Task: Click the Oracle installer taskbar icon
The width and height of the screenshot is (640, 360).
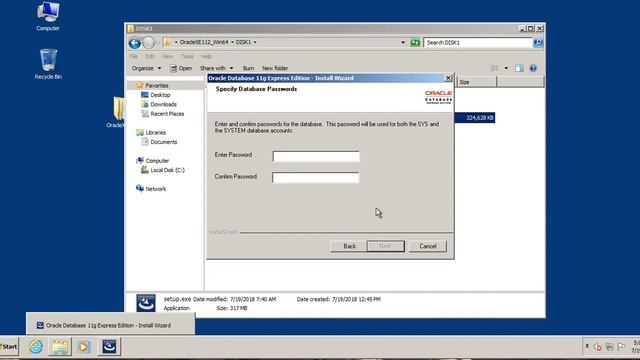Action: point(109,347)
